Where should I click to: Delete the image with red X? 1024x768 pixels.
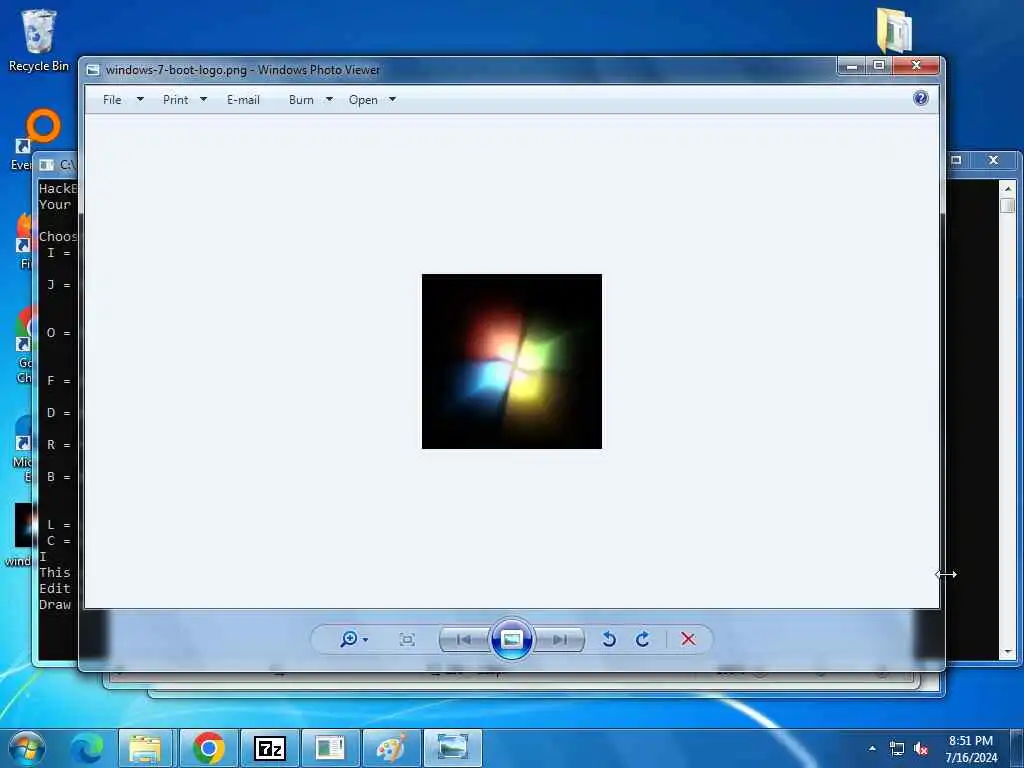point(688,639)
